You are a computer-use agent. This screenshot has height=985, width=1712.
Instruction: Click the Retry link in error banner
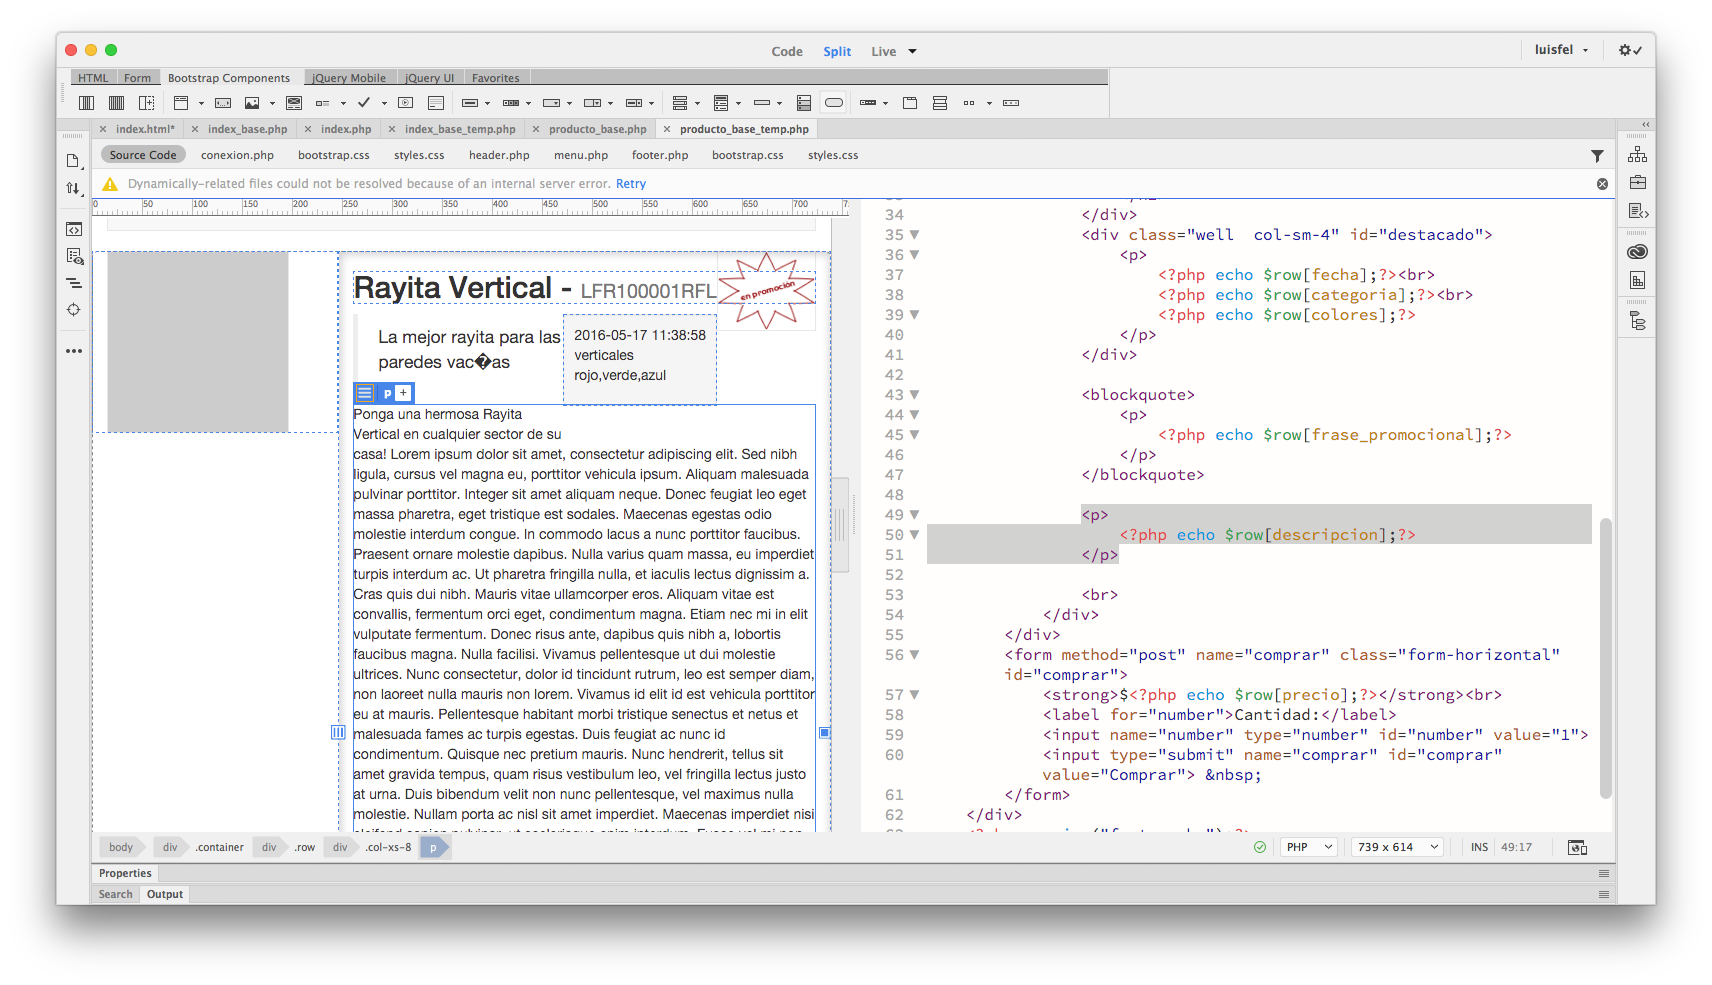tap(631, 184)
